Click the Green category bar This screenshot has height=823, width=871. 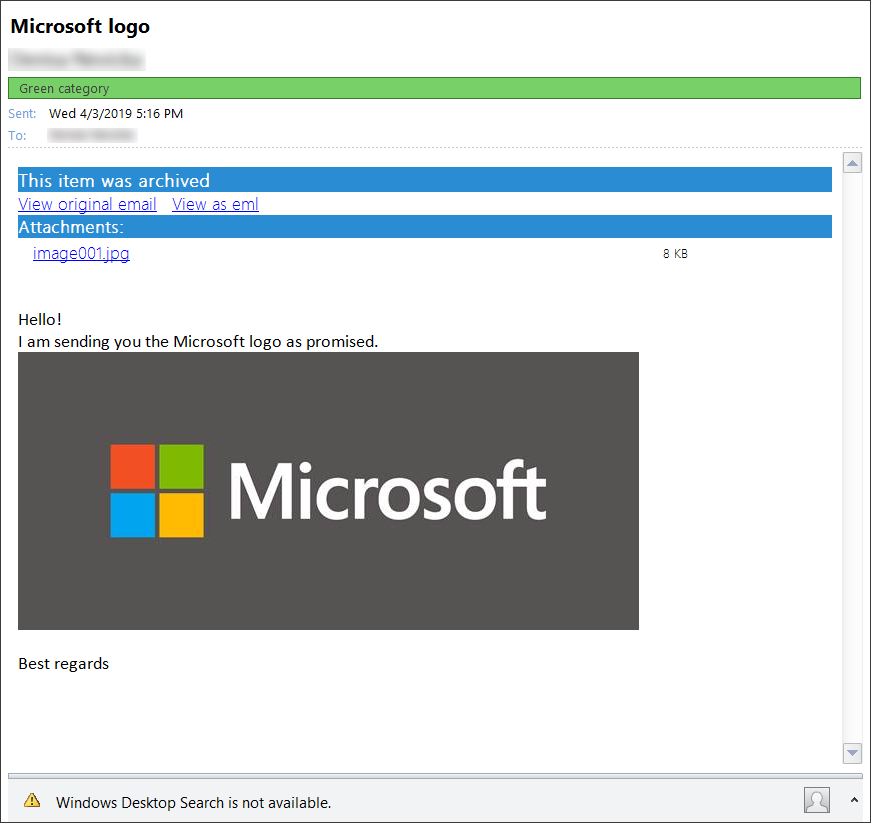(434, 89)
